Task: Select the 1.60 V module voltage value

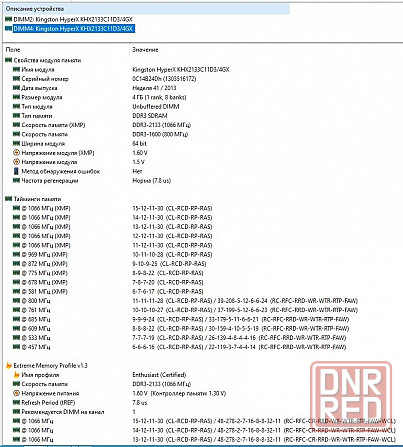Action: click(140, 153)
